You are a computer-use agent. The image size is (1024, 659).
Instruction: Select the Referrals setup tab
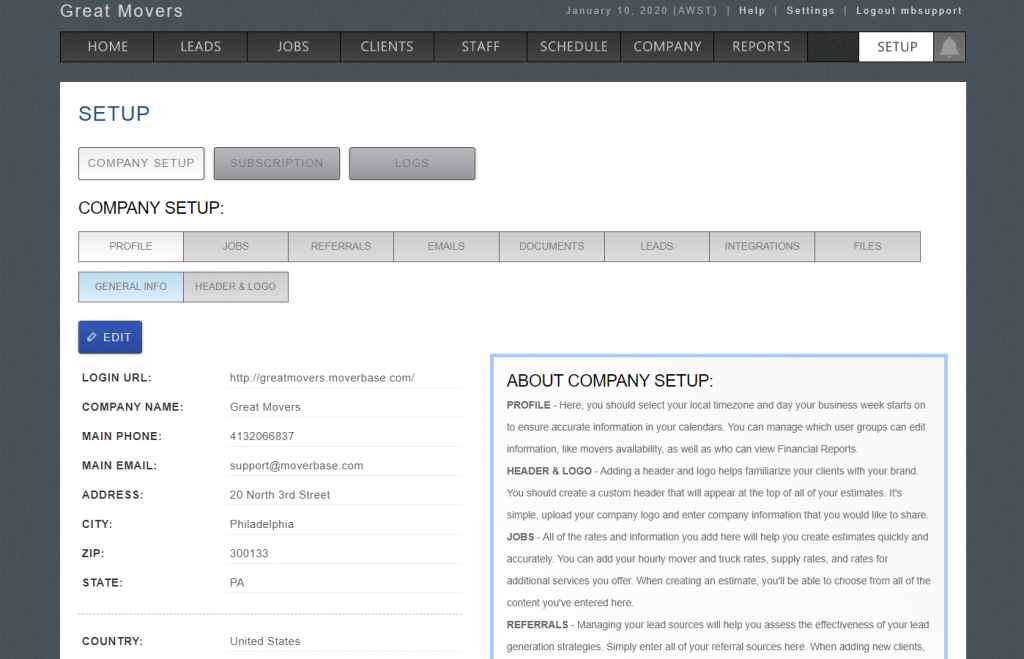click(341, 246)
